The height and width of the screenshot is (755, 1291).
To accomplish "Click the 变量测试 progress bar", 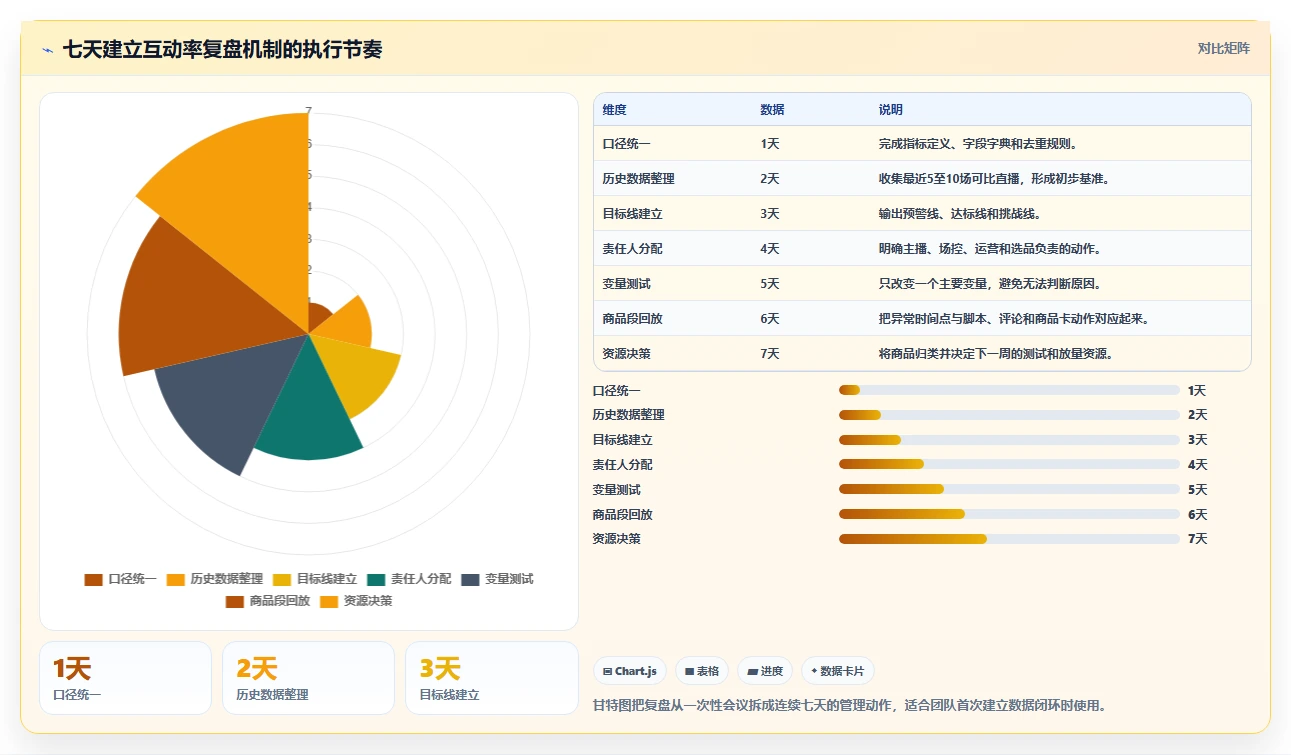I will point(1009,489).
